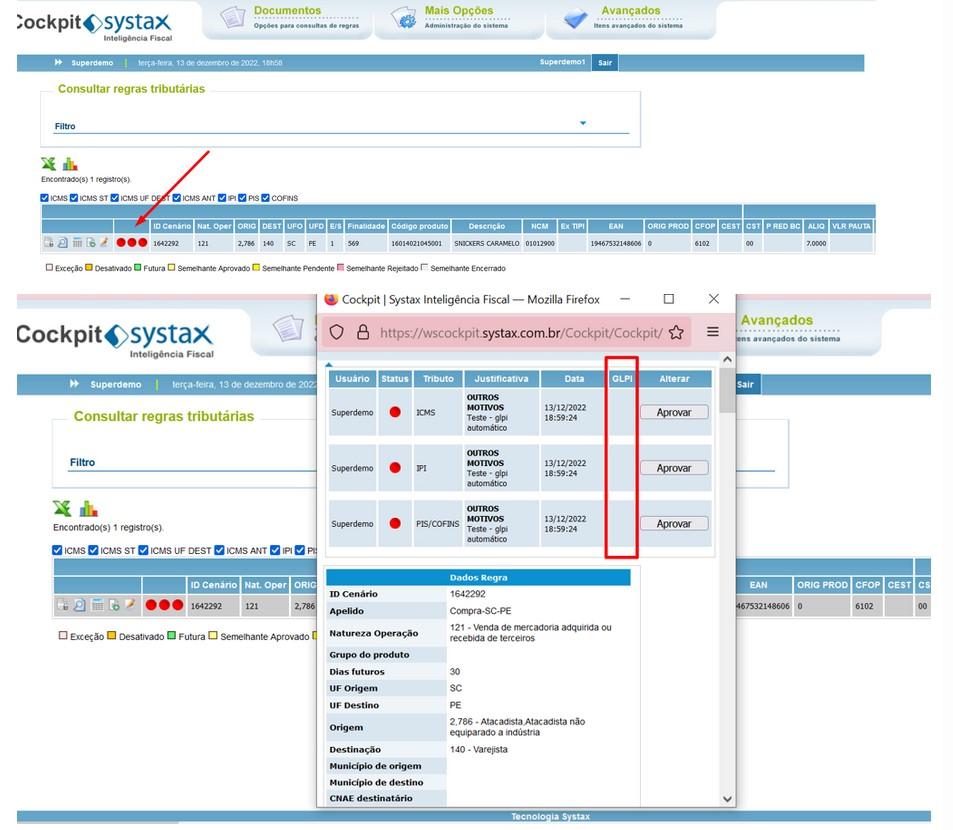The height and width of the screenshot is (830, 953).
Task: Click Futura green legend swatch on upper page
Action: click(137, 267)
